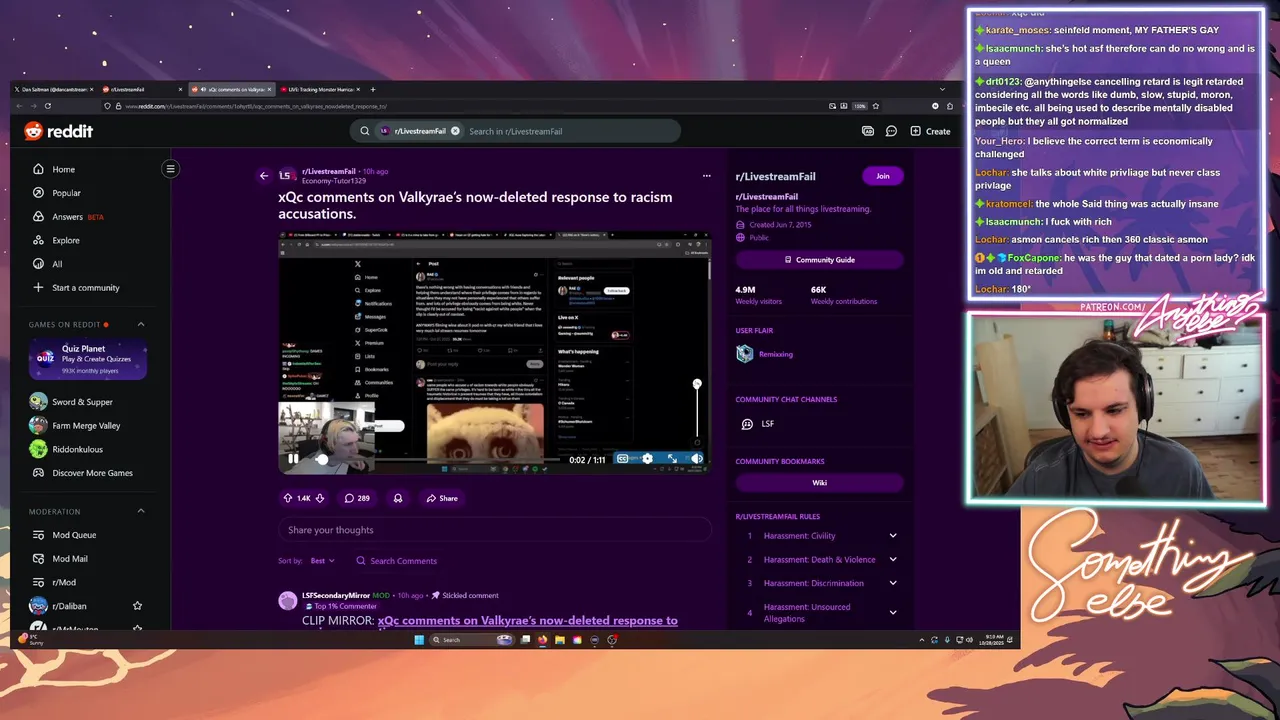Image resolution: width=1280 pixels, height=720 pixels.
Task: Go back to subreddit with post back arrow
Action: (x=264, y=176)
